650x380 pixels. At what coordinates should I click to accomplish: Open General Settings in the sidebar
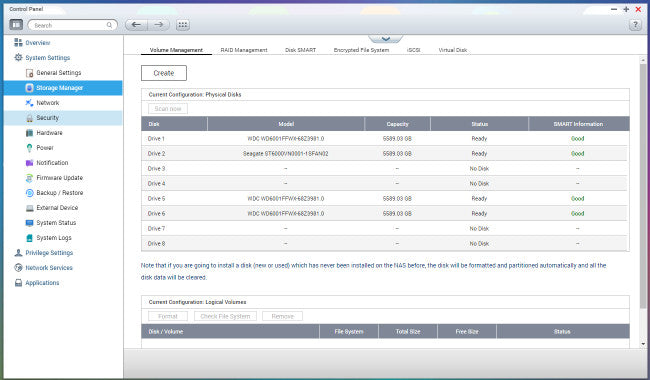click(x=59, y=73)
